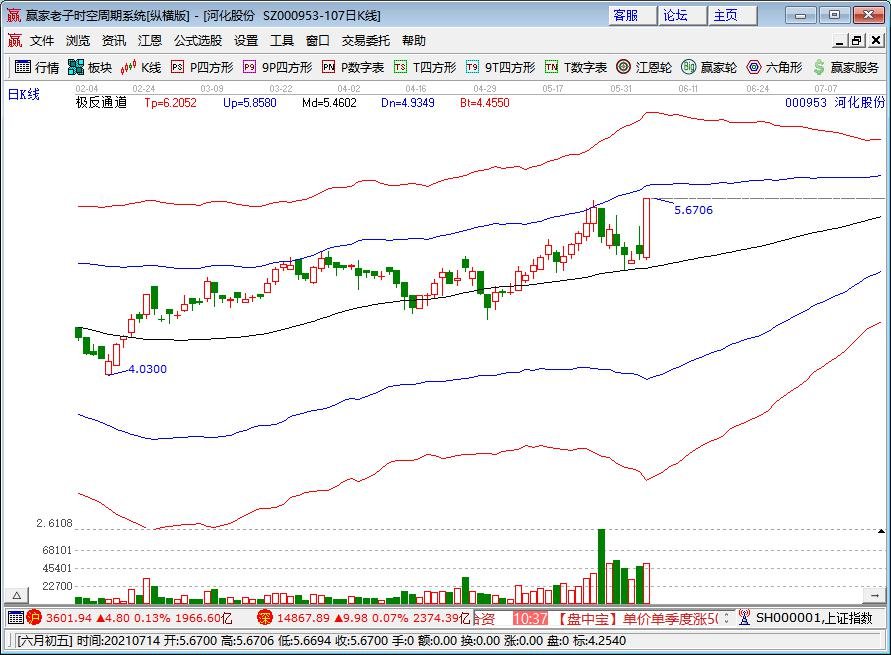Click the 论坛 forum button
Image resolution: width=891 pixels, height=655 pixels.
click(x=682, y=15)
